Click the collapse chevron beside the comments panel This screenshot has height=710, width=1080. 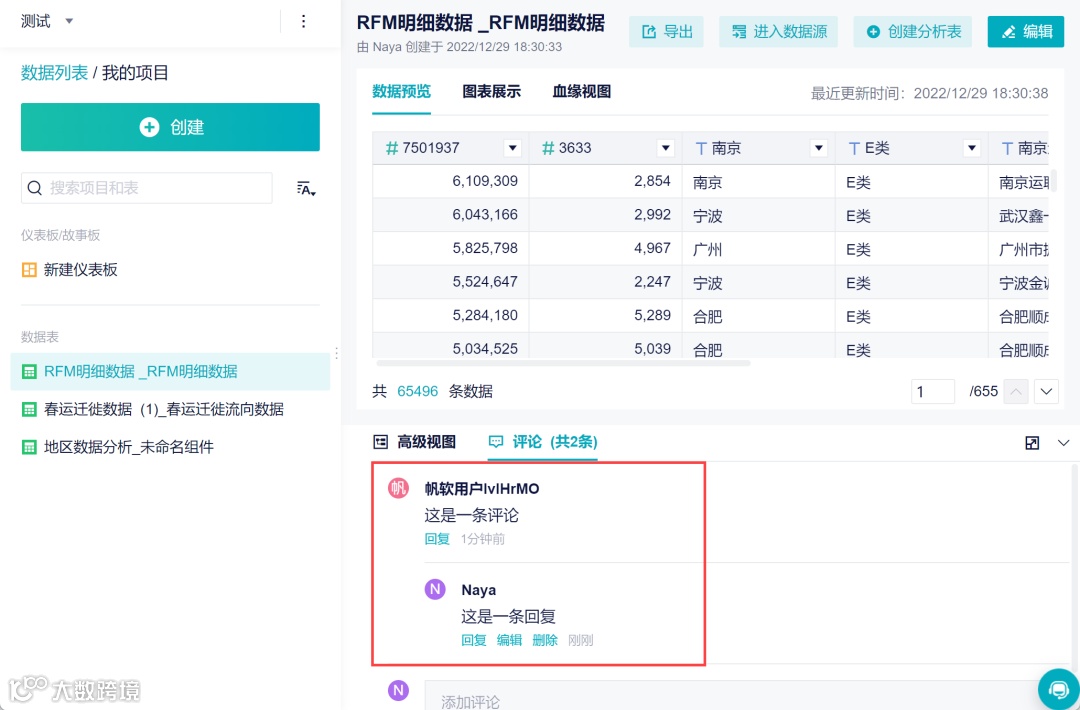click(x=1062, y=442)
